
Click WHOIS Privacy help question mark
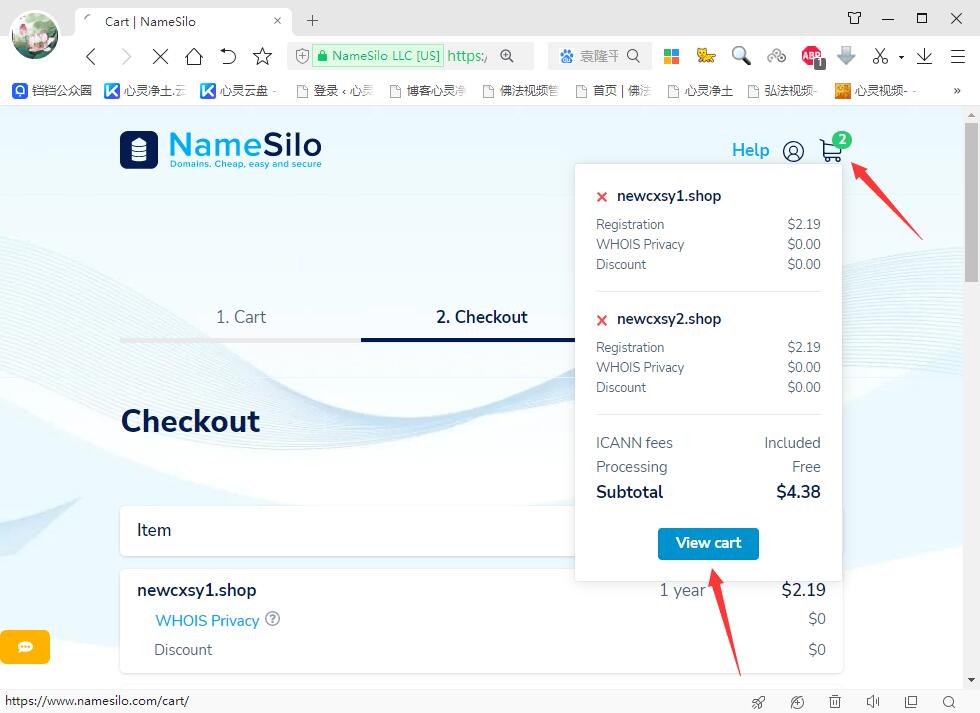coord(272,619)
